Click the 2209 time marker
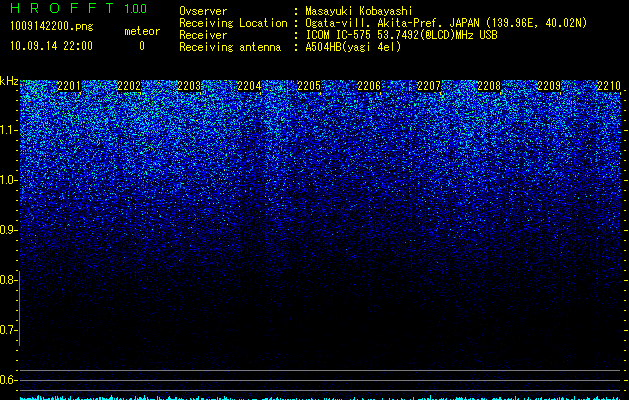This screenshot has height=400, width=629. tap(549, 86)
